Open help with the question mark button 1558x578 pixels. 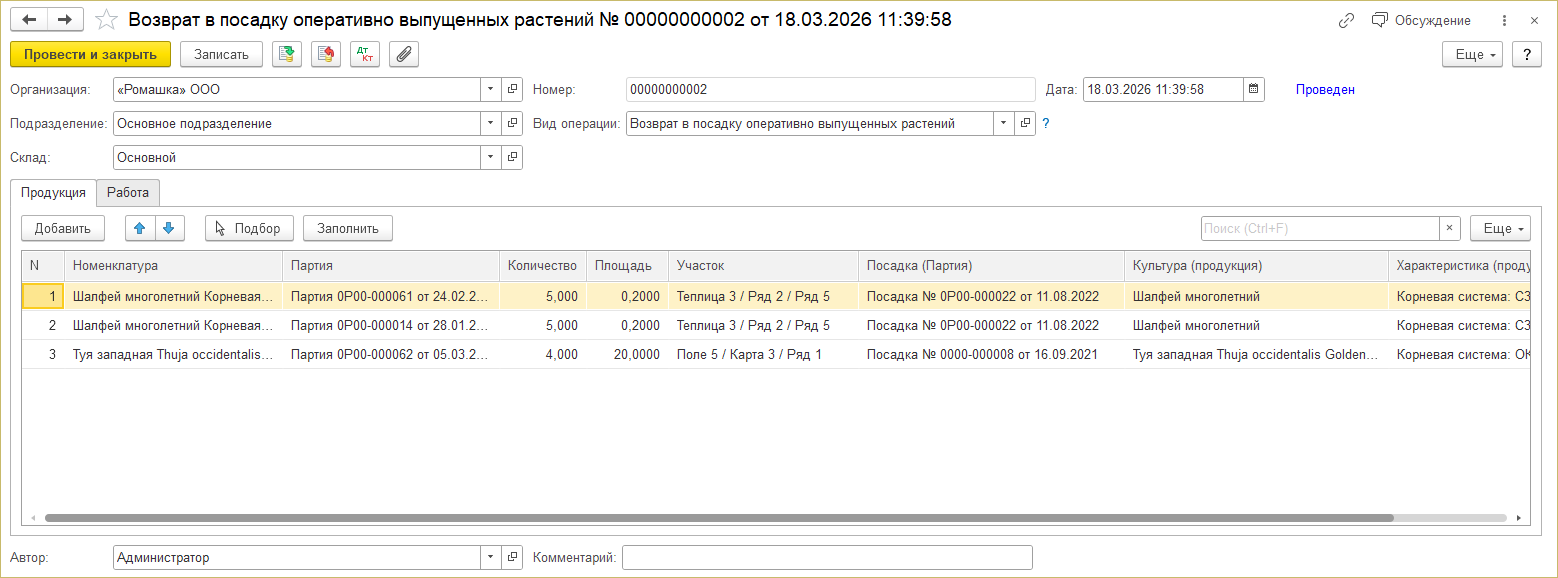coord(1526,54)
